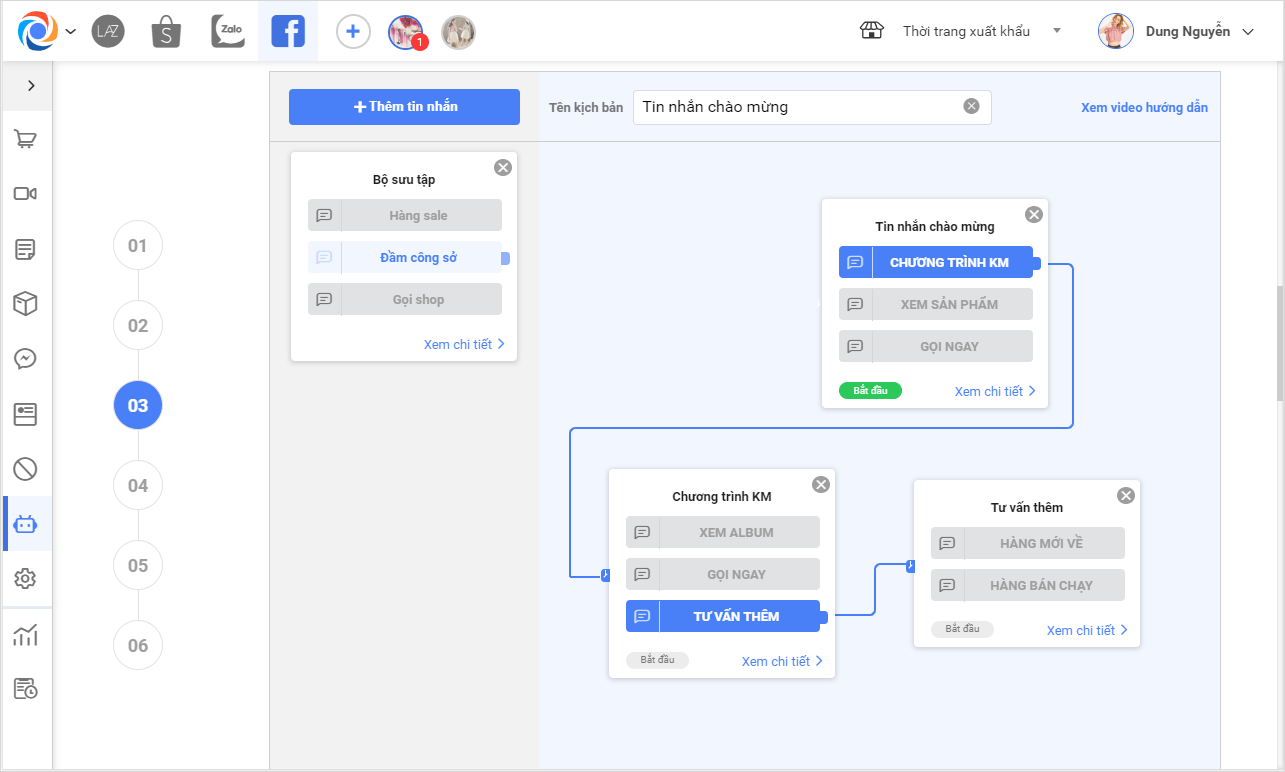Image resolution: width=1285 pixels, height=772 pixels.
Task: Open the blocked list sidebar icon
Action: [x=26, y=468]
